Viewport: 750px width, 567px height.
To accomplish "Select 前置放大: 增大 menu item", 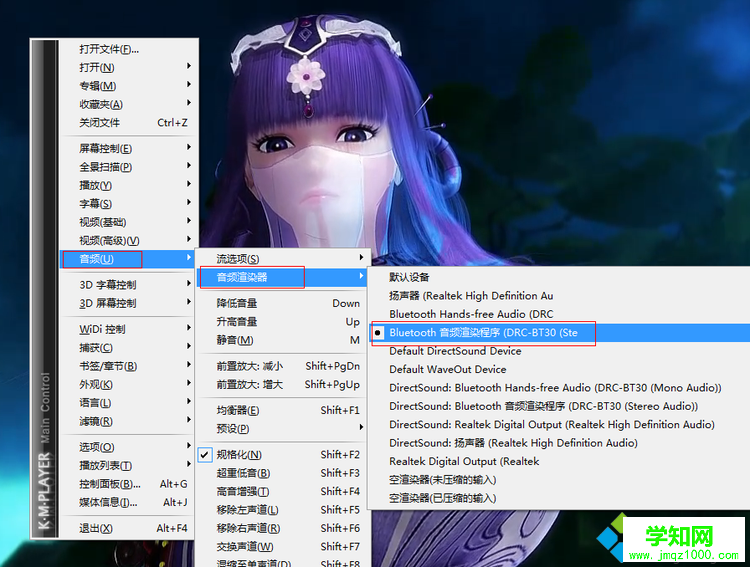I will tap(282, 384).
